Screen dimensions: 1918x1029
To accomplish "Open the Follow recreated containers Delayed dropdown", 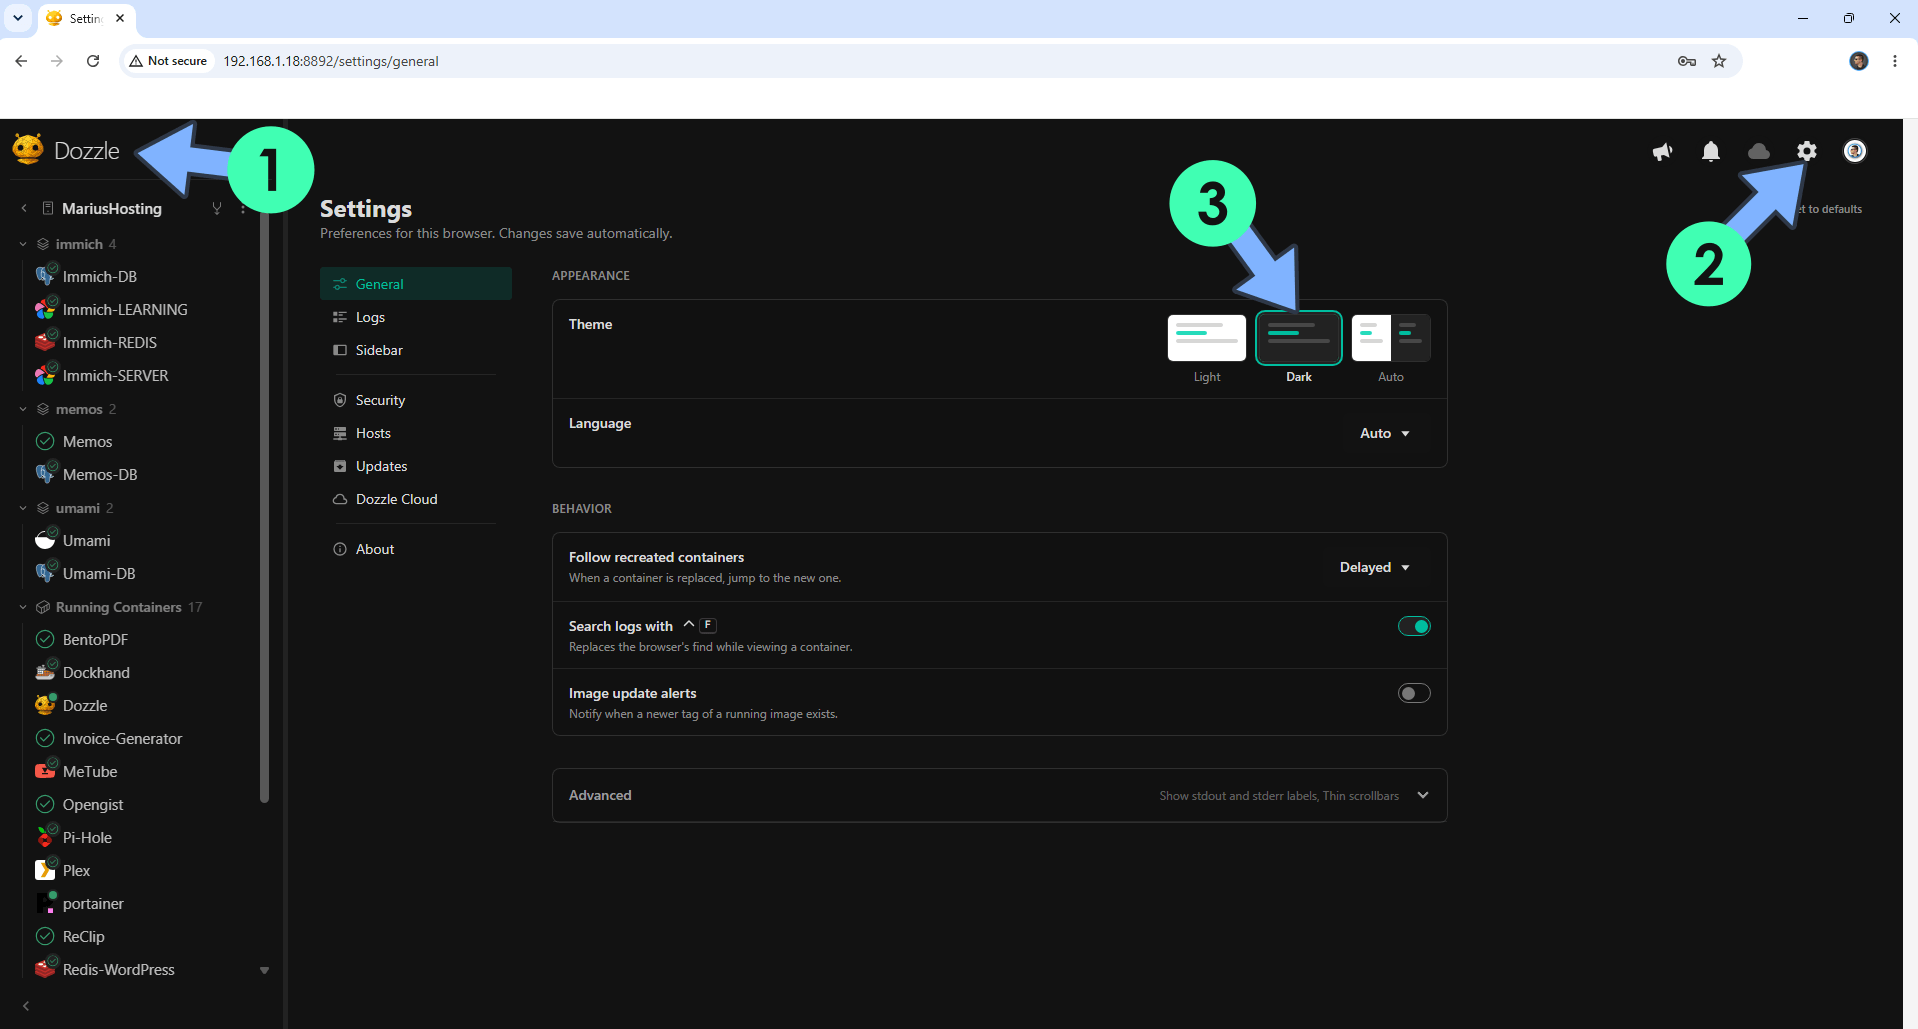I will (x=1375, y=567).
